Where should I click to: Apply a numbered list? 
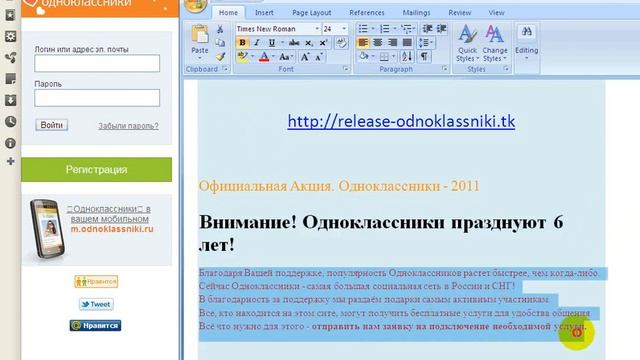[384, 29]
